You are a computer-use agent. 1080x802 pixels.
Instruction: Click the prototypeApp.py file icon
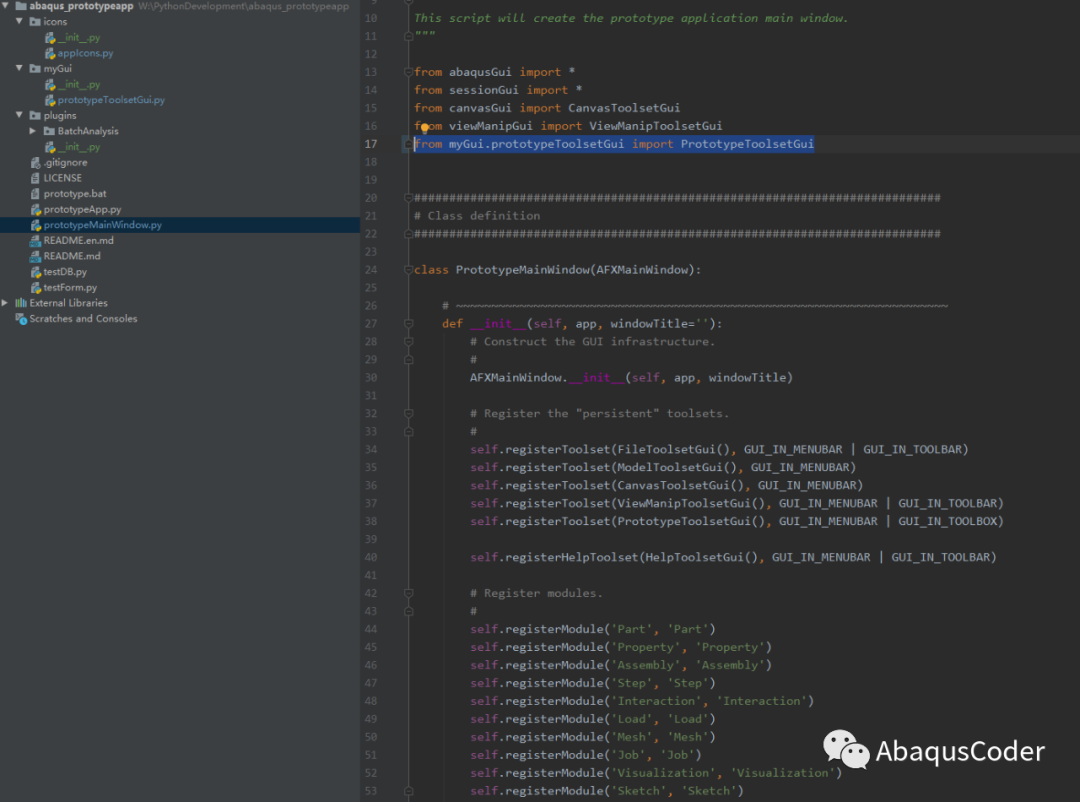[36, 209]
